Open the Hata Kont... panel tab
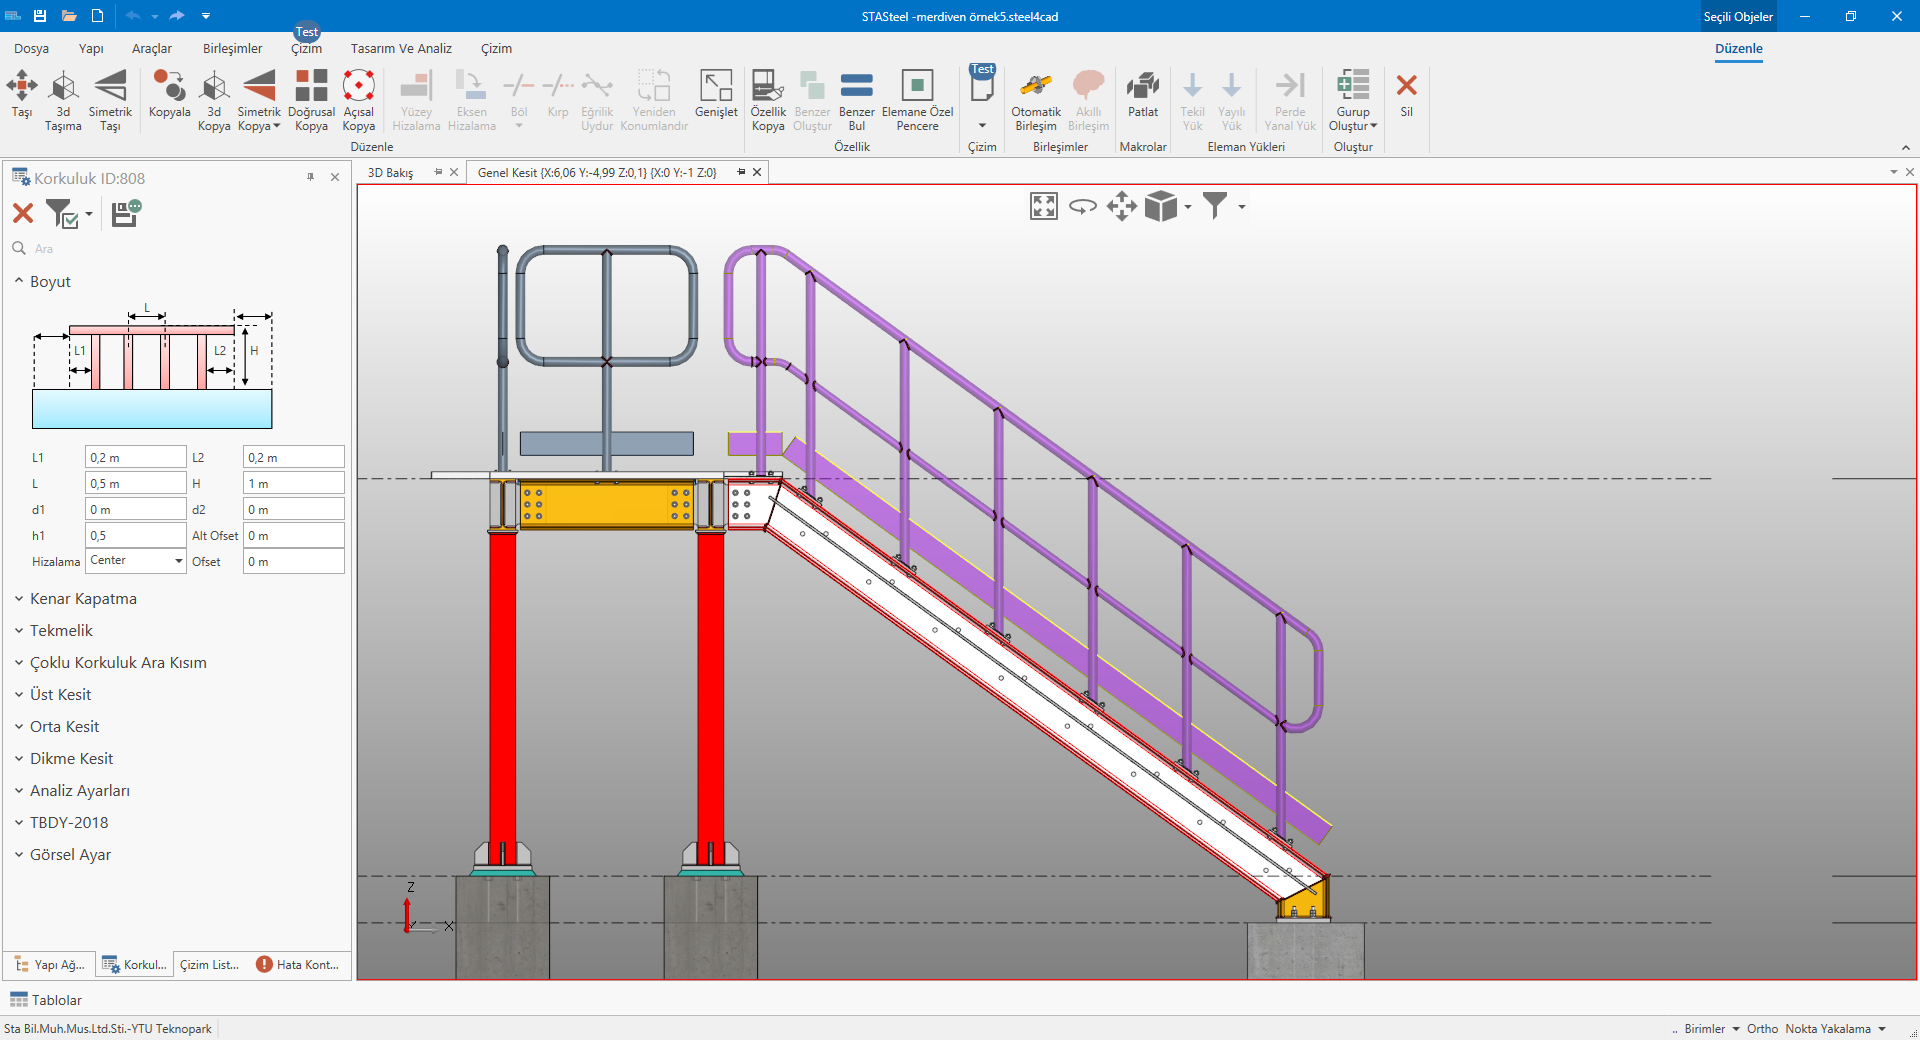The width and height of the screenshot is (1920, 1040). point(299,965)
